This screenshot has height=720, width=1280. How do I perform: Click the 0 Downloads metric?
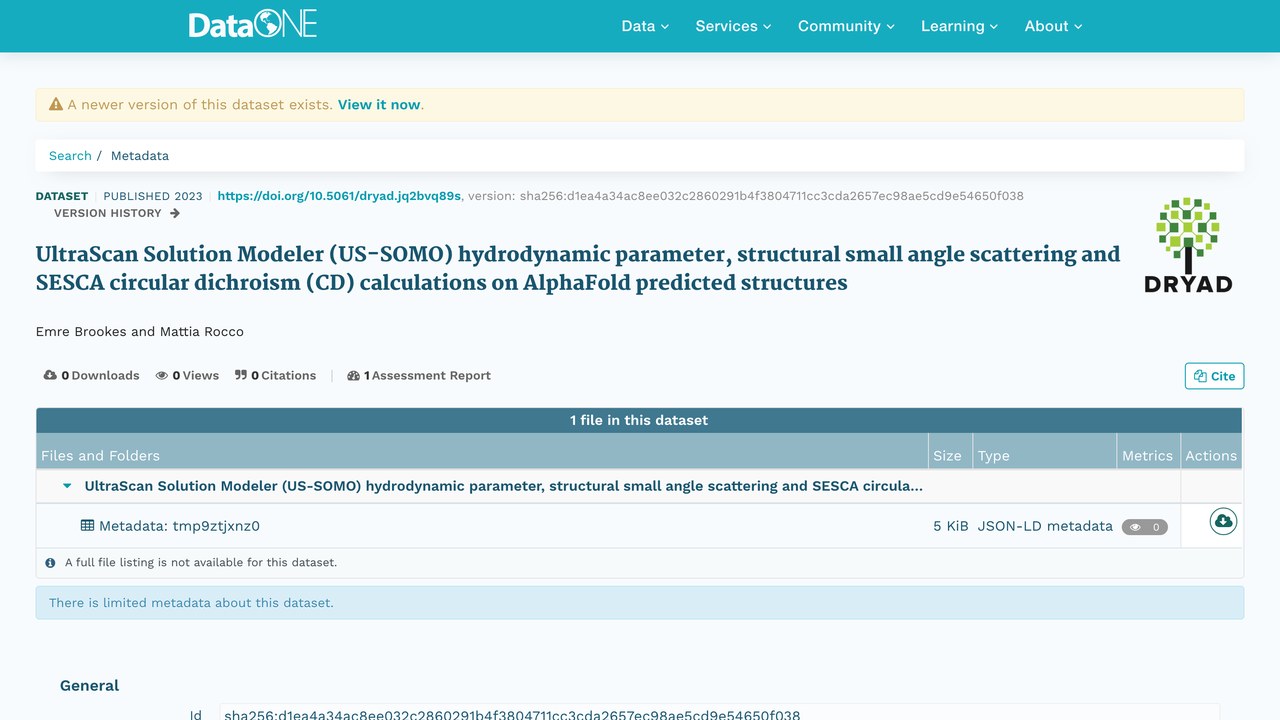91,376
